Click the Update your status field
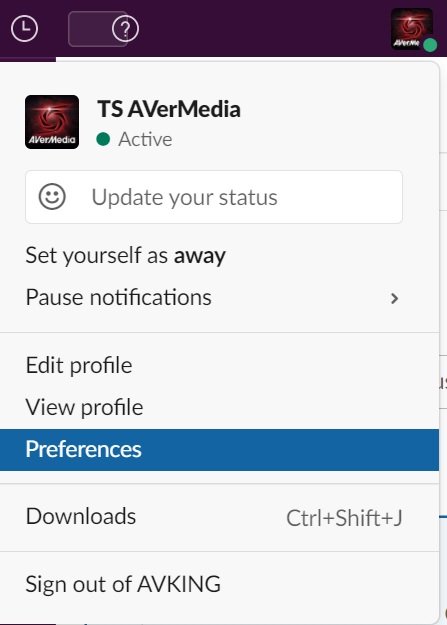The height and width of the screenshot is (625, 447). click(x=214, y=197)
